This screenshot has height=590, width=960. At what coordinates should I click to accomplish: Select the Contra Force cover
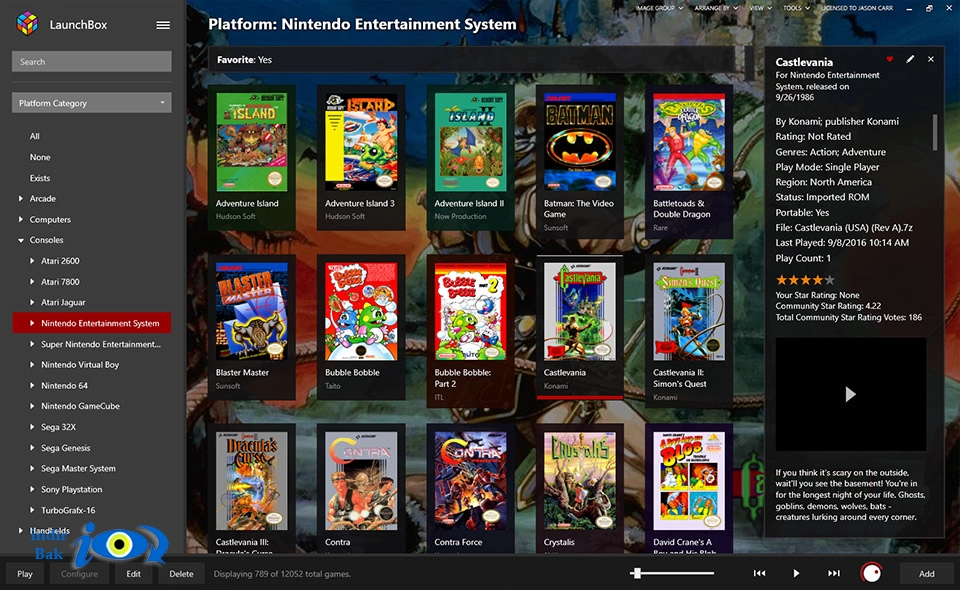pos(470,481)
